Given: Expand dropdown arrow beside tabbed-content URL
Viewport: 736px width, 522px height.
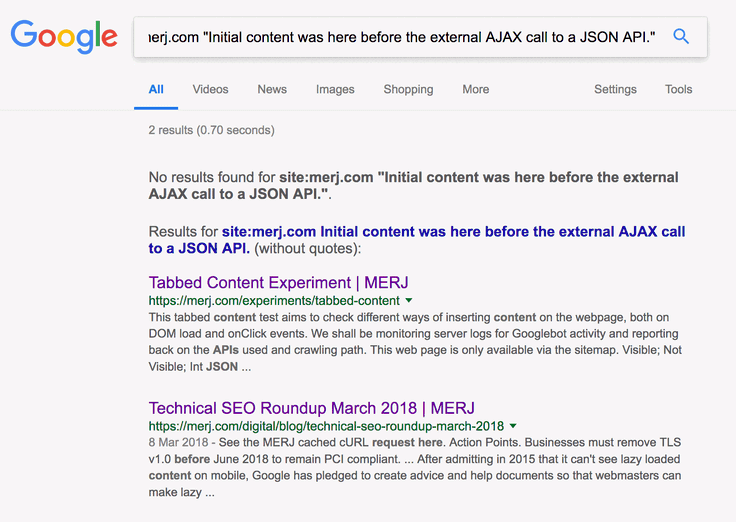Looking at the screenshot, I should pyautogui.click(x=409, y=300).
